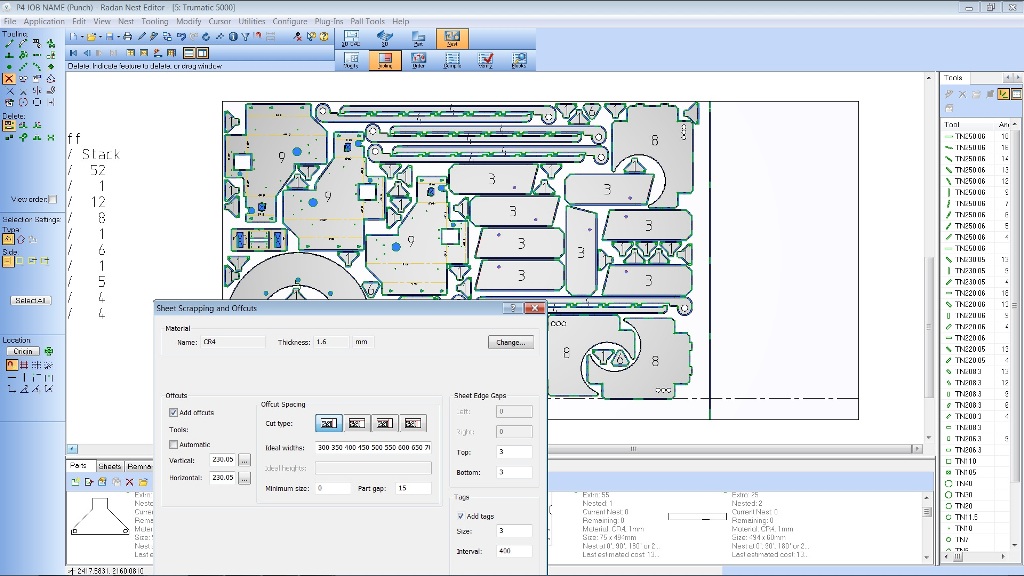Switch to the Sheets tab
This screenshot has height=576, width=1024.
(x=110, y=466)
